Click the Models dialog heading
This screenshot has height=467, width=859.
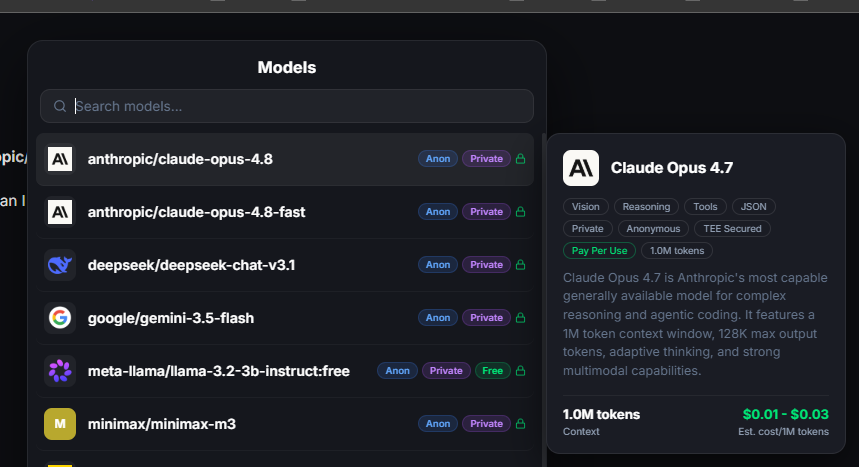pyautogui.click(x=287, y=67)
